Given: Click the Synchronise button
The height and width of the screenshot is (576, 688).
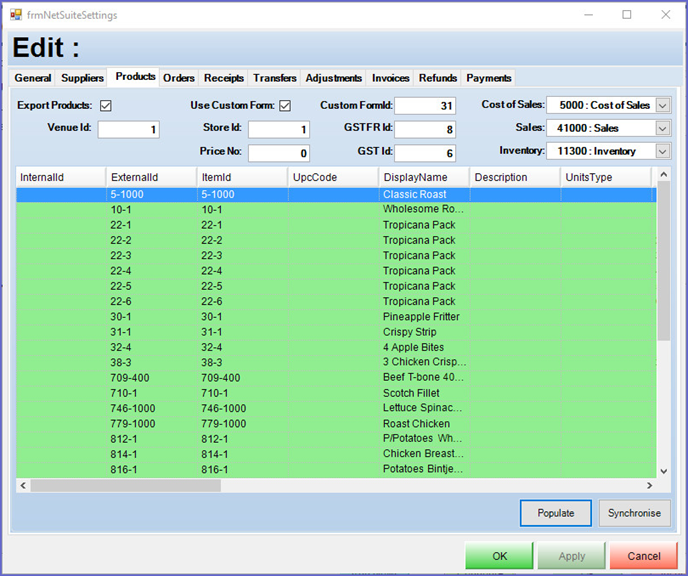Looking at the screenshot, I should (x=634, y=513).
